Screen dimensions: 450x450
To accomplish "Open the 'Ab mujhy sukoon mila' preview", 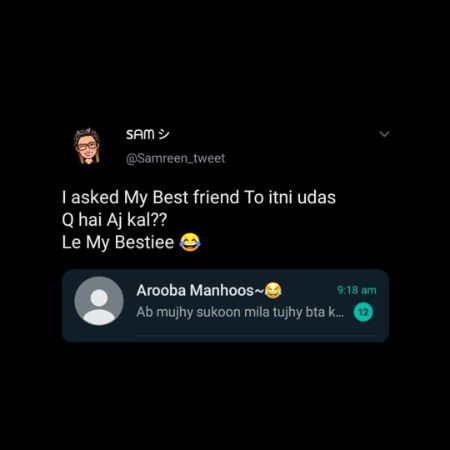I will click(x=240, y=313).
